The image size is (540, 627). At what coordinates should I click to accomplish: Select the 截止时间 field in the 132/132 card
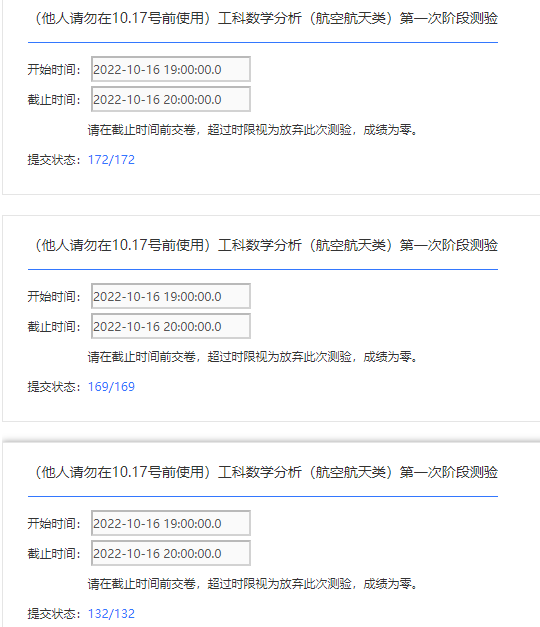(x=171, y=553)
